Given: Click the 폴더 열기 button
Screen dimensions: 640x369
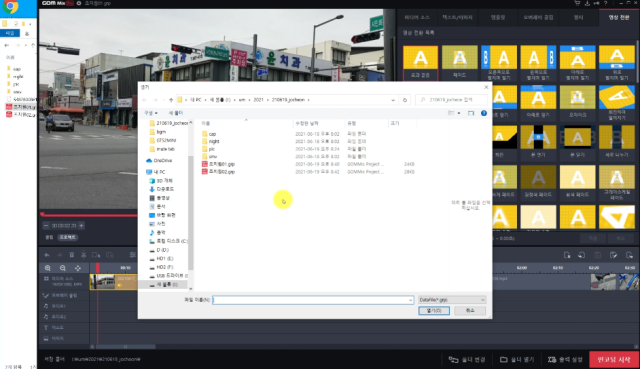Looking at the screenshot, I should click(x=517, y=360).
